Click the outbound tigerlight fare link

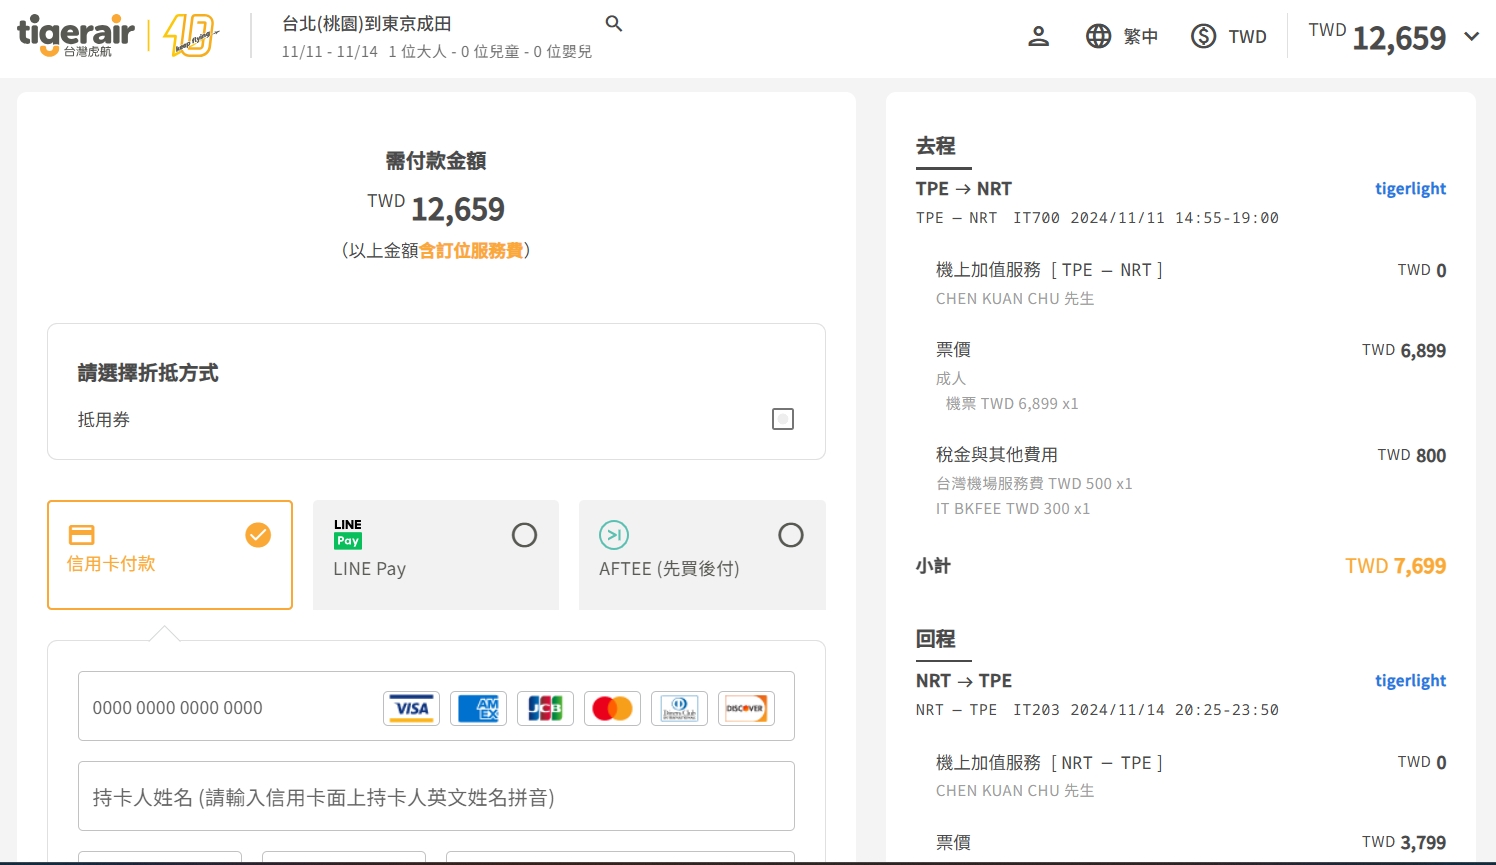click(x=1410, y=189)
